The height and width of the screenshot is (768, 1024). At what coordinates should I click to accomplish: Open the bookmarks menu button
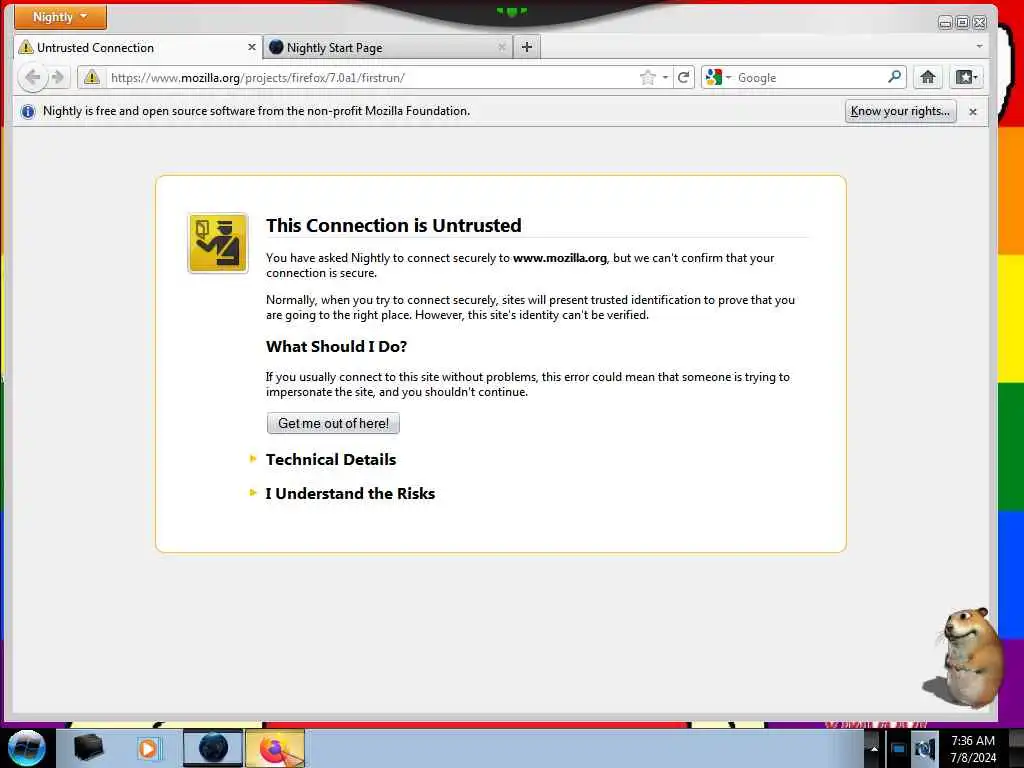click(x=966, y=78)
